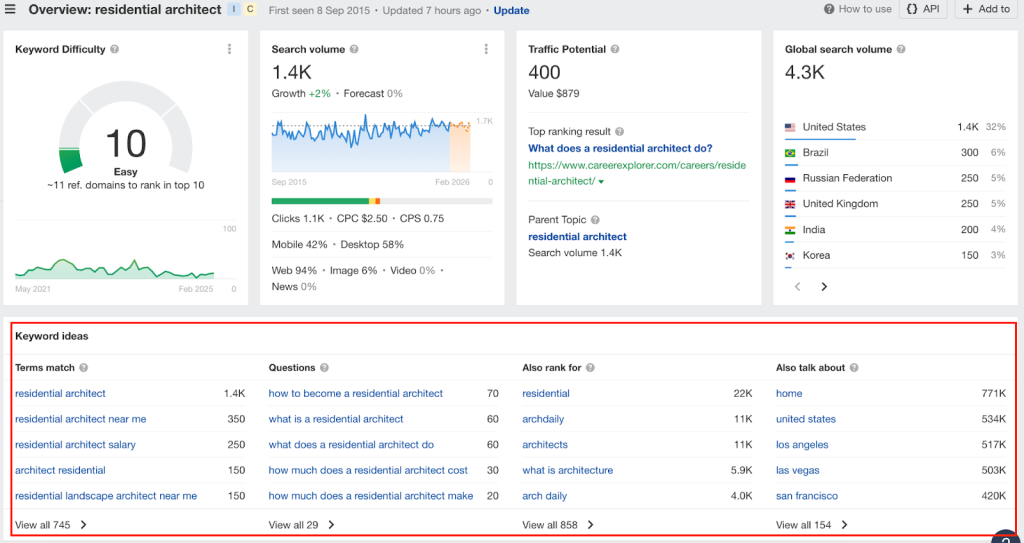
Task: Click the Update link in header
Action: click(x=511, y=10)
